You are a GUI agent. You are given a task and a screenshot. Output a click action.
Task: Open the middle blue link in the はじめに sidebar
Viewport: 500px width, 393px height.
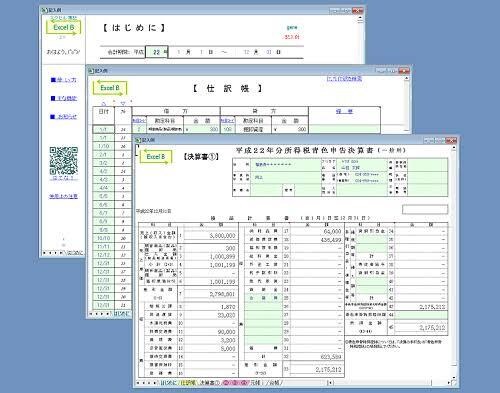(64, 98)
